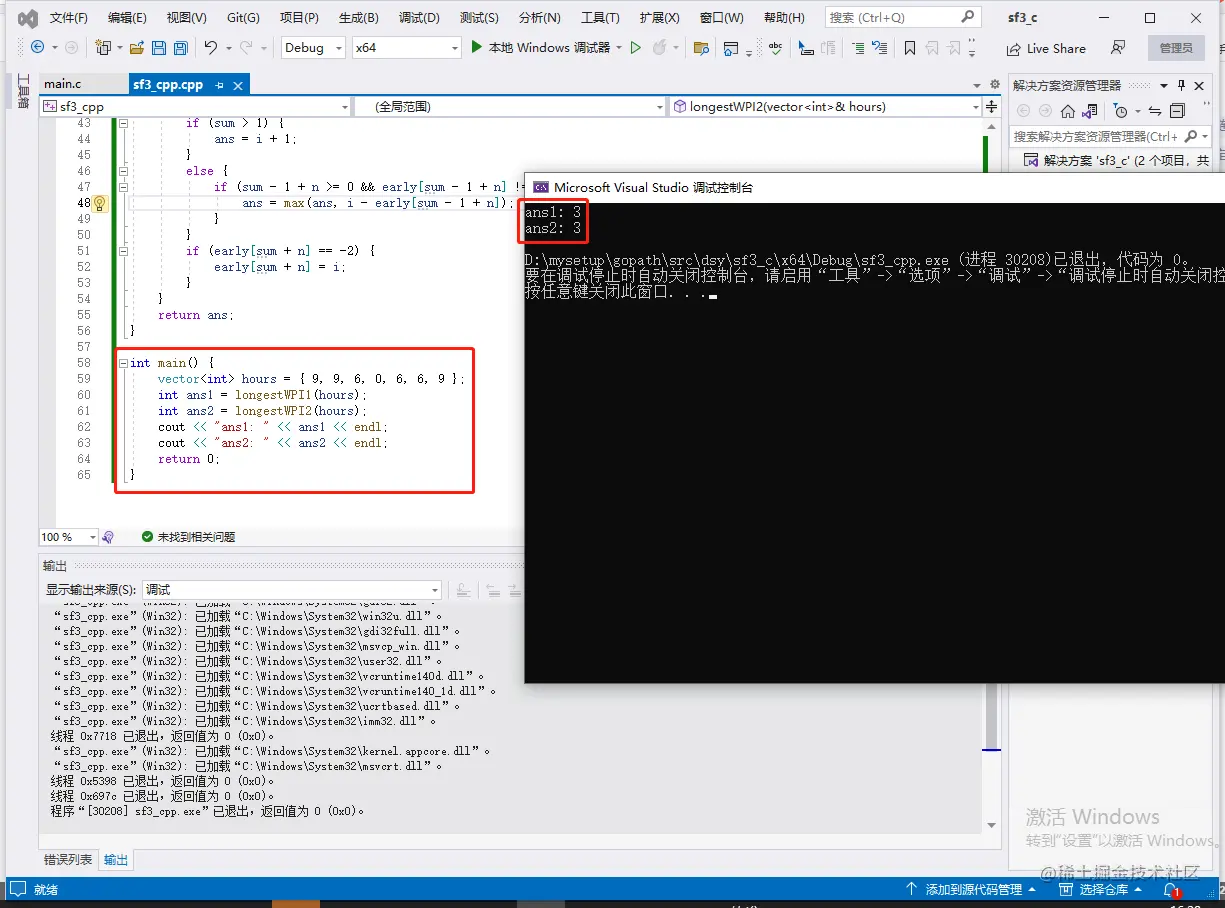The width and height of the screenshot is (1225, 908).
Task: Click 未找到相关问题 status indicator
Action: [188, 537]
